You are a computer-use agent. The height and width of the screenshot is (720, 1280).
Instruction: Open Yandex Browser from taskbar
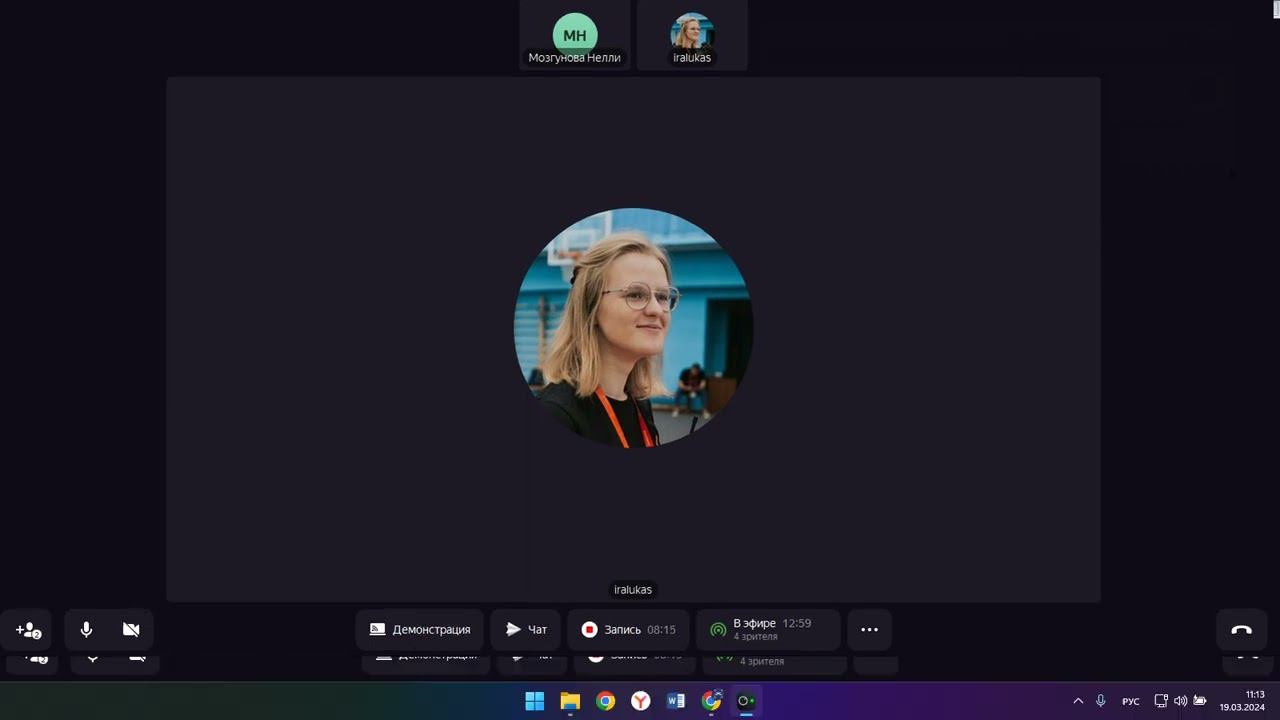point(641,701)
